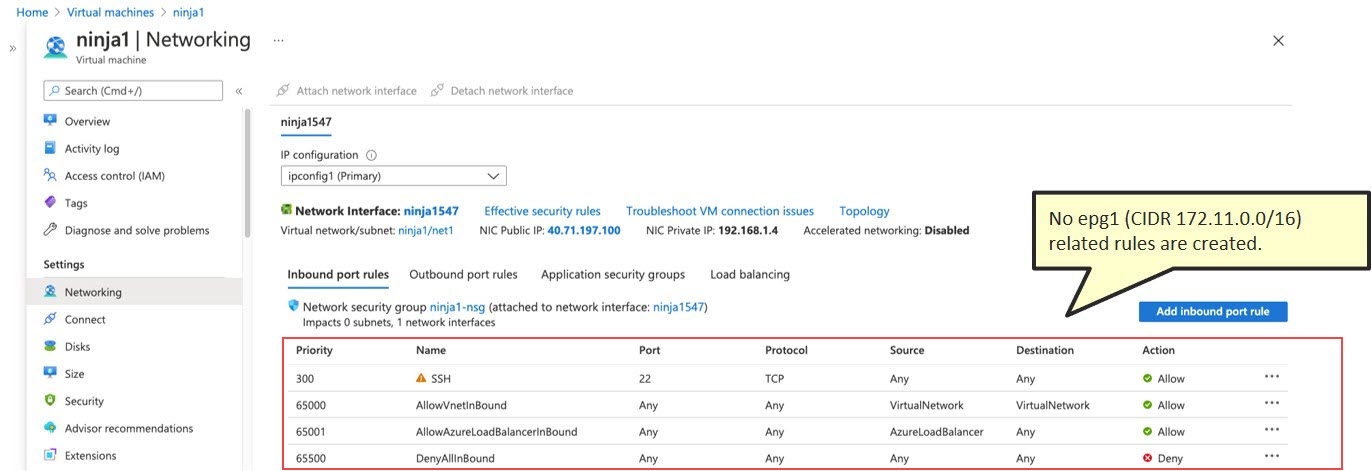Click the warning icon on SSH rule
1371x471 pixels.
coord(421,379)
